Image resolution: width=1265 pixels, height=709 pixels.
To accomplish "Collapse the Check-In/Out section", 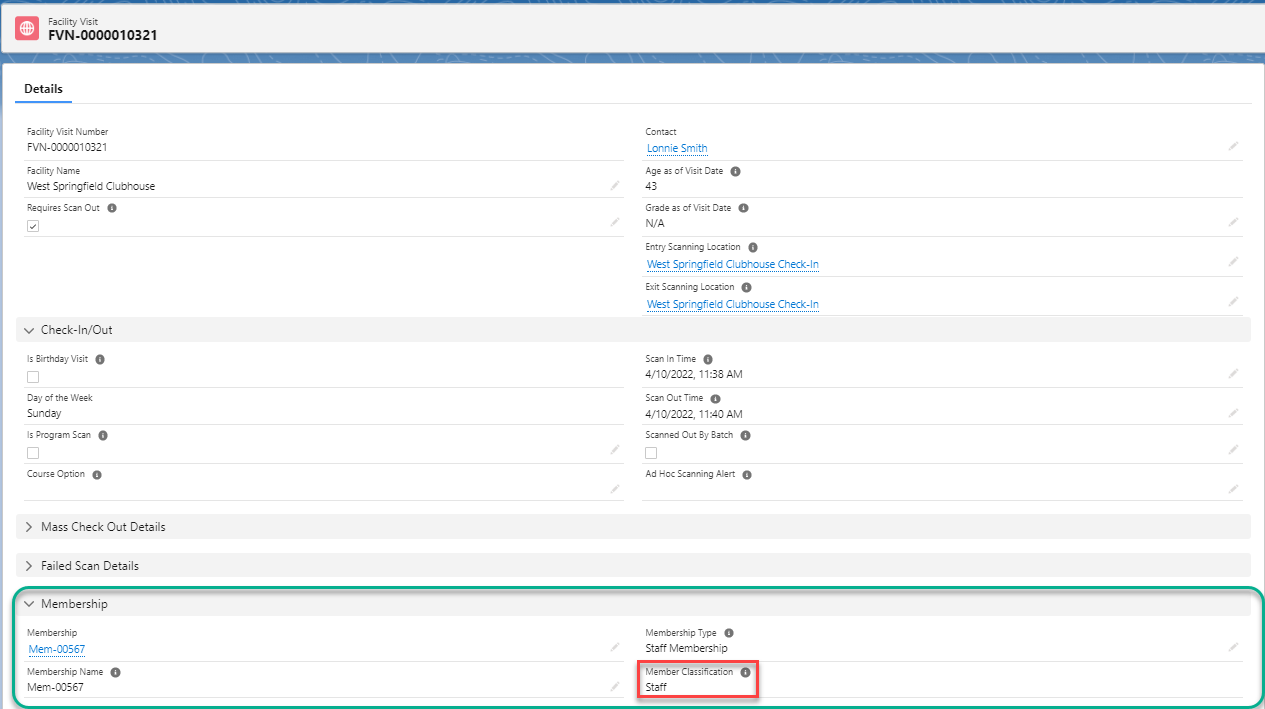I will pyautogui.click(x=30, y=330).
